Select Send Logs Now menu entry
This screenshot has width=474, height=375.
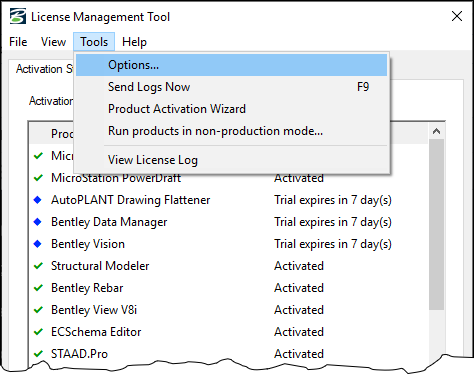[x=231, y=87]
